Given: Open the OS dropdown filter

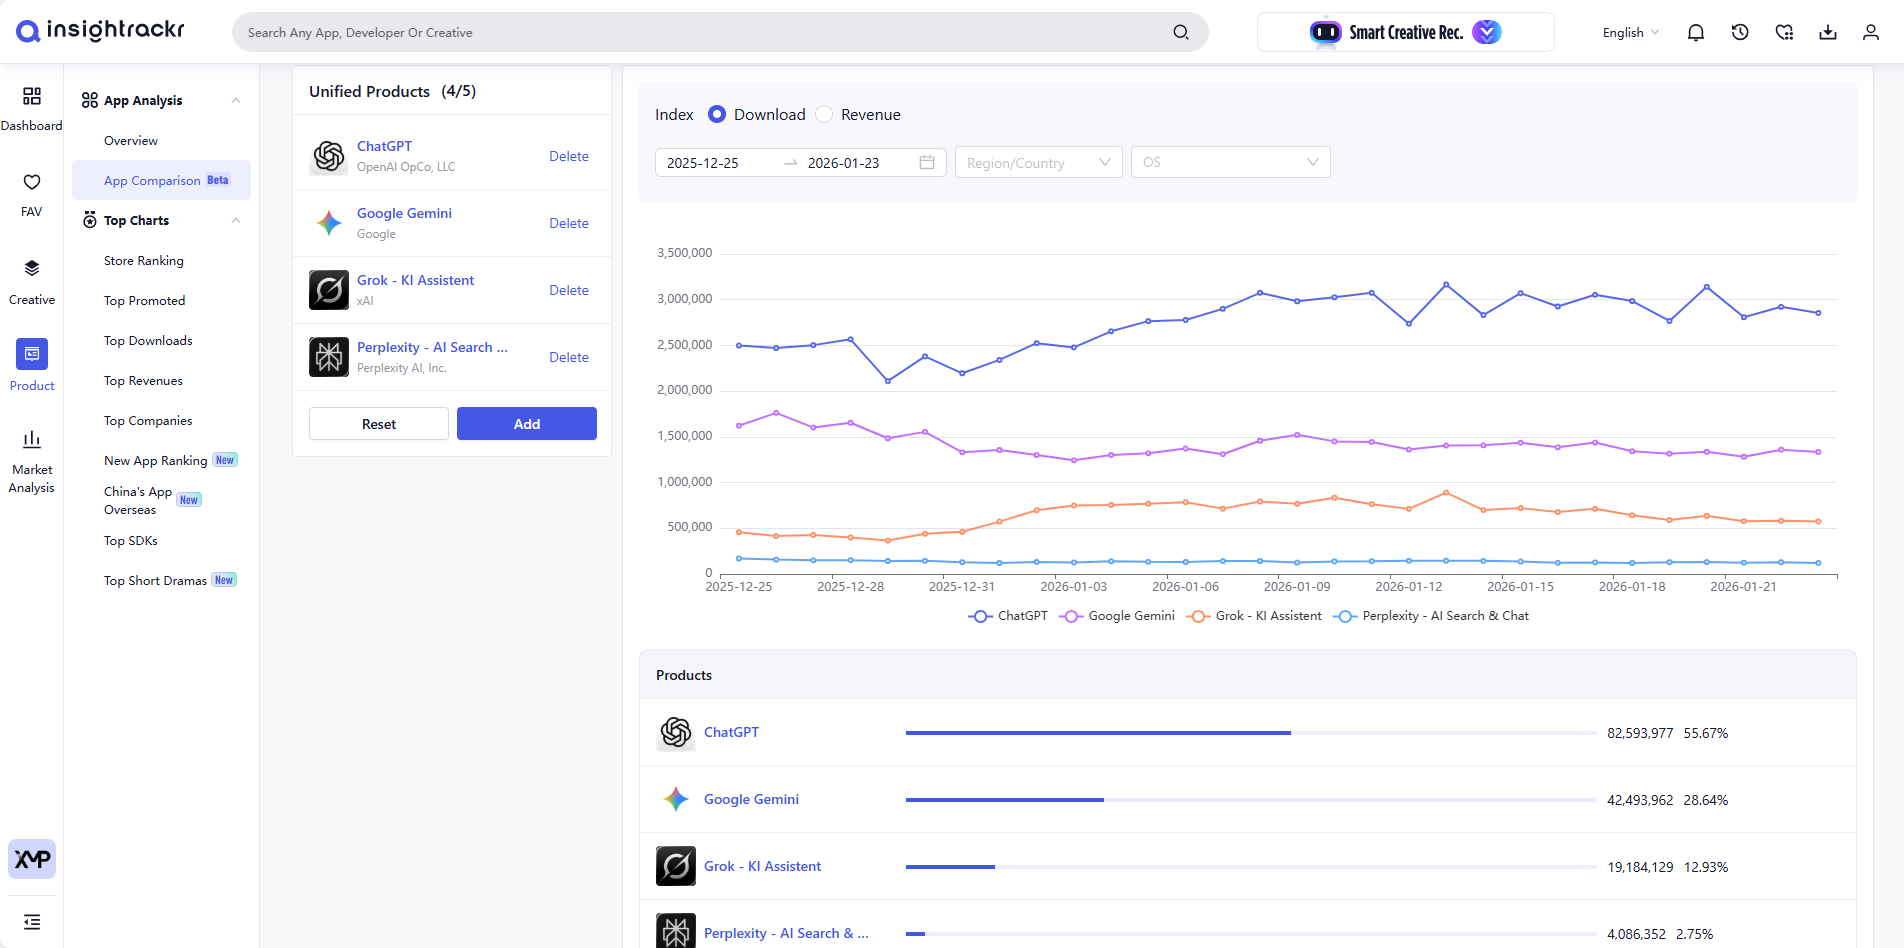Looking at the screenshot, I should pyautogui.click(x=1230, y=162).
